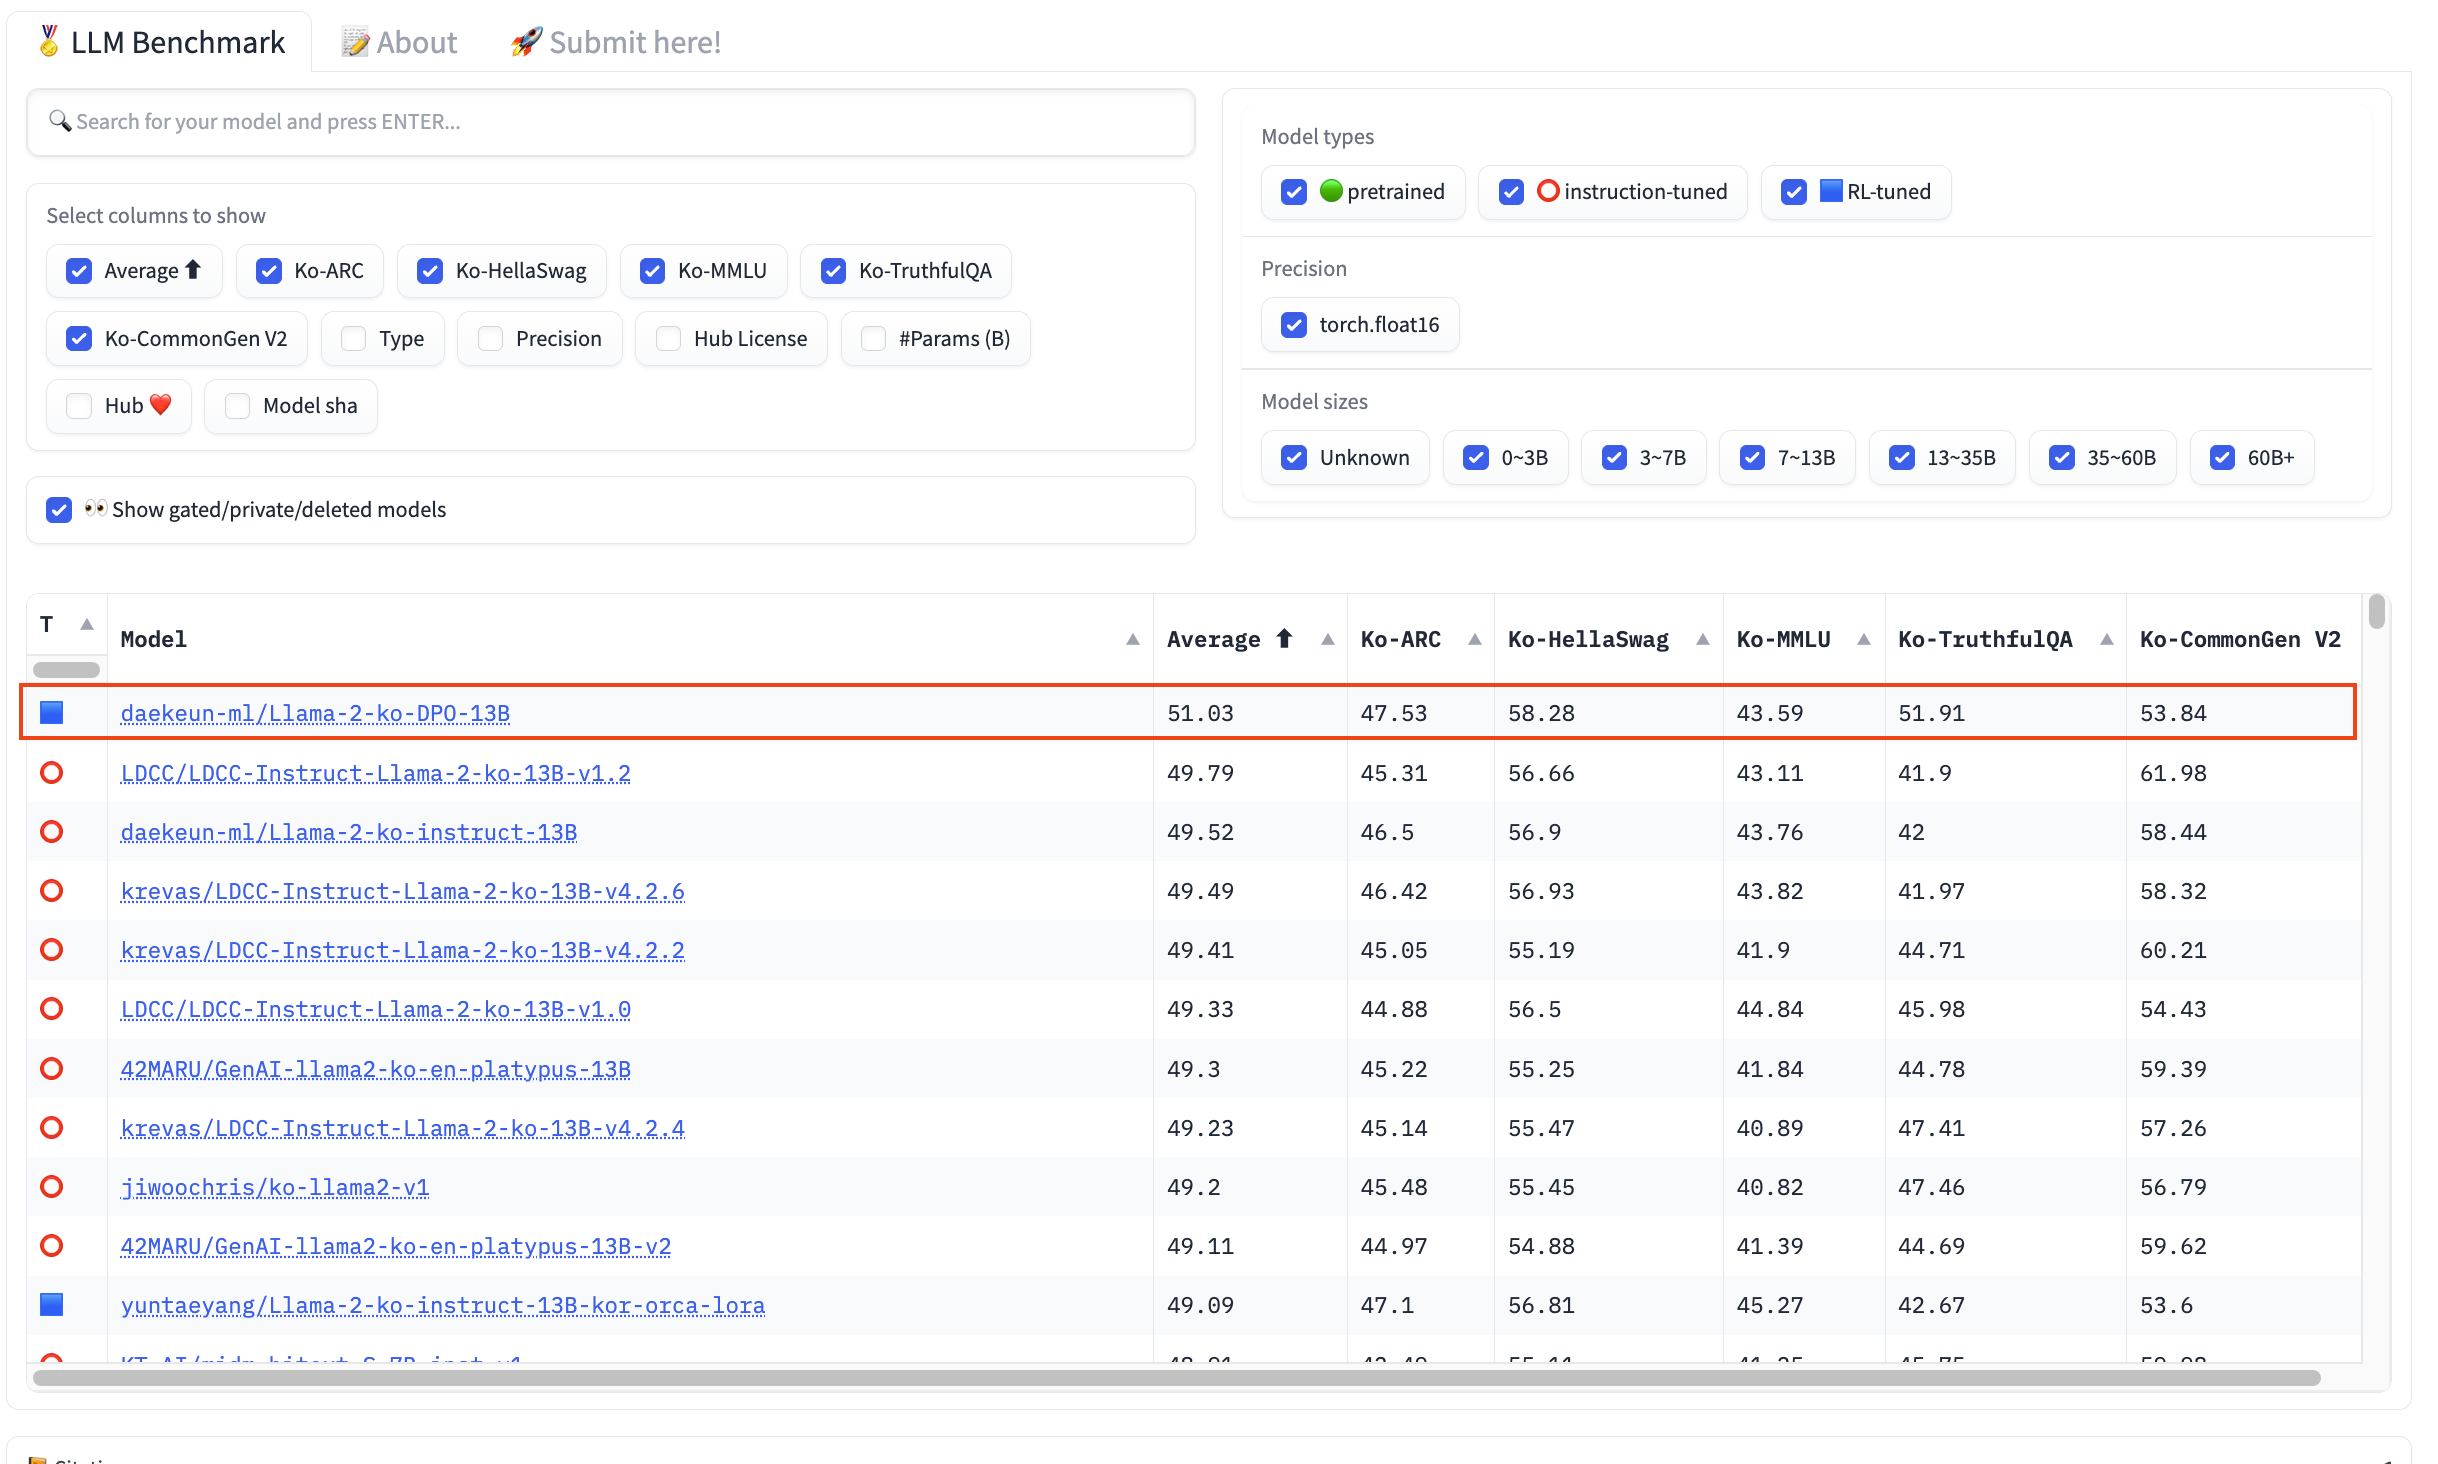Click blue RL-tuned square icon in first row
2438x1464 pixels.
click(x=52, y=713)
